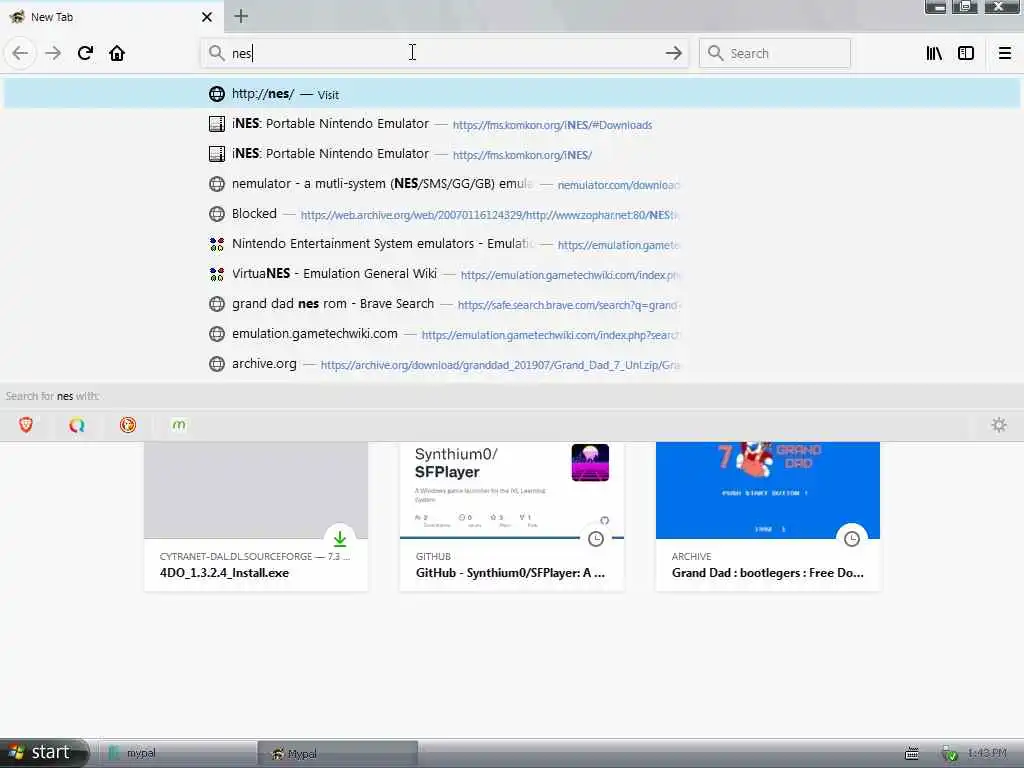Switch to the mypal taskbar item

point(176,753)
